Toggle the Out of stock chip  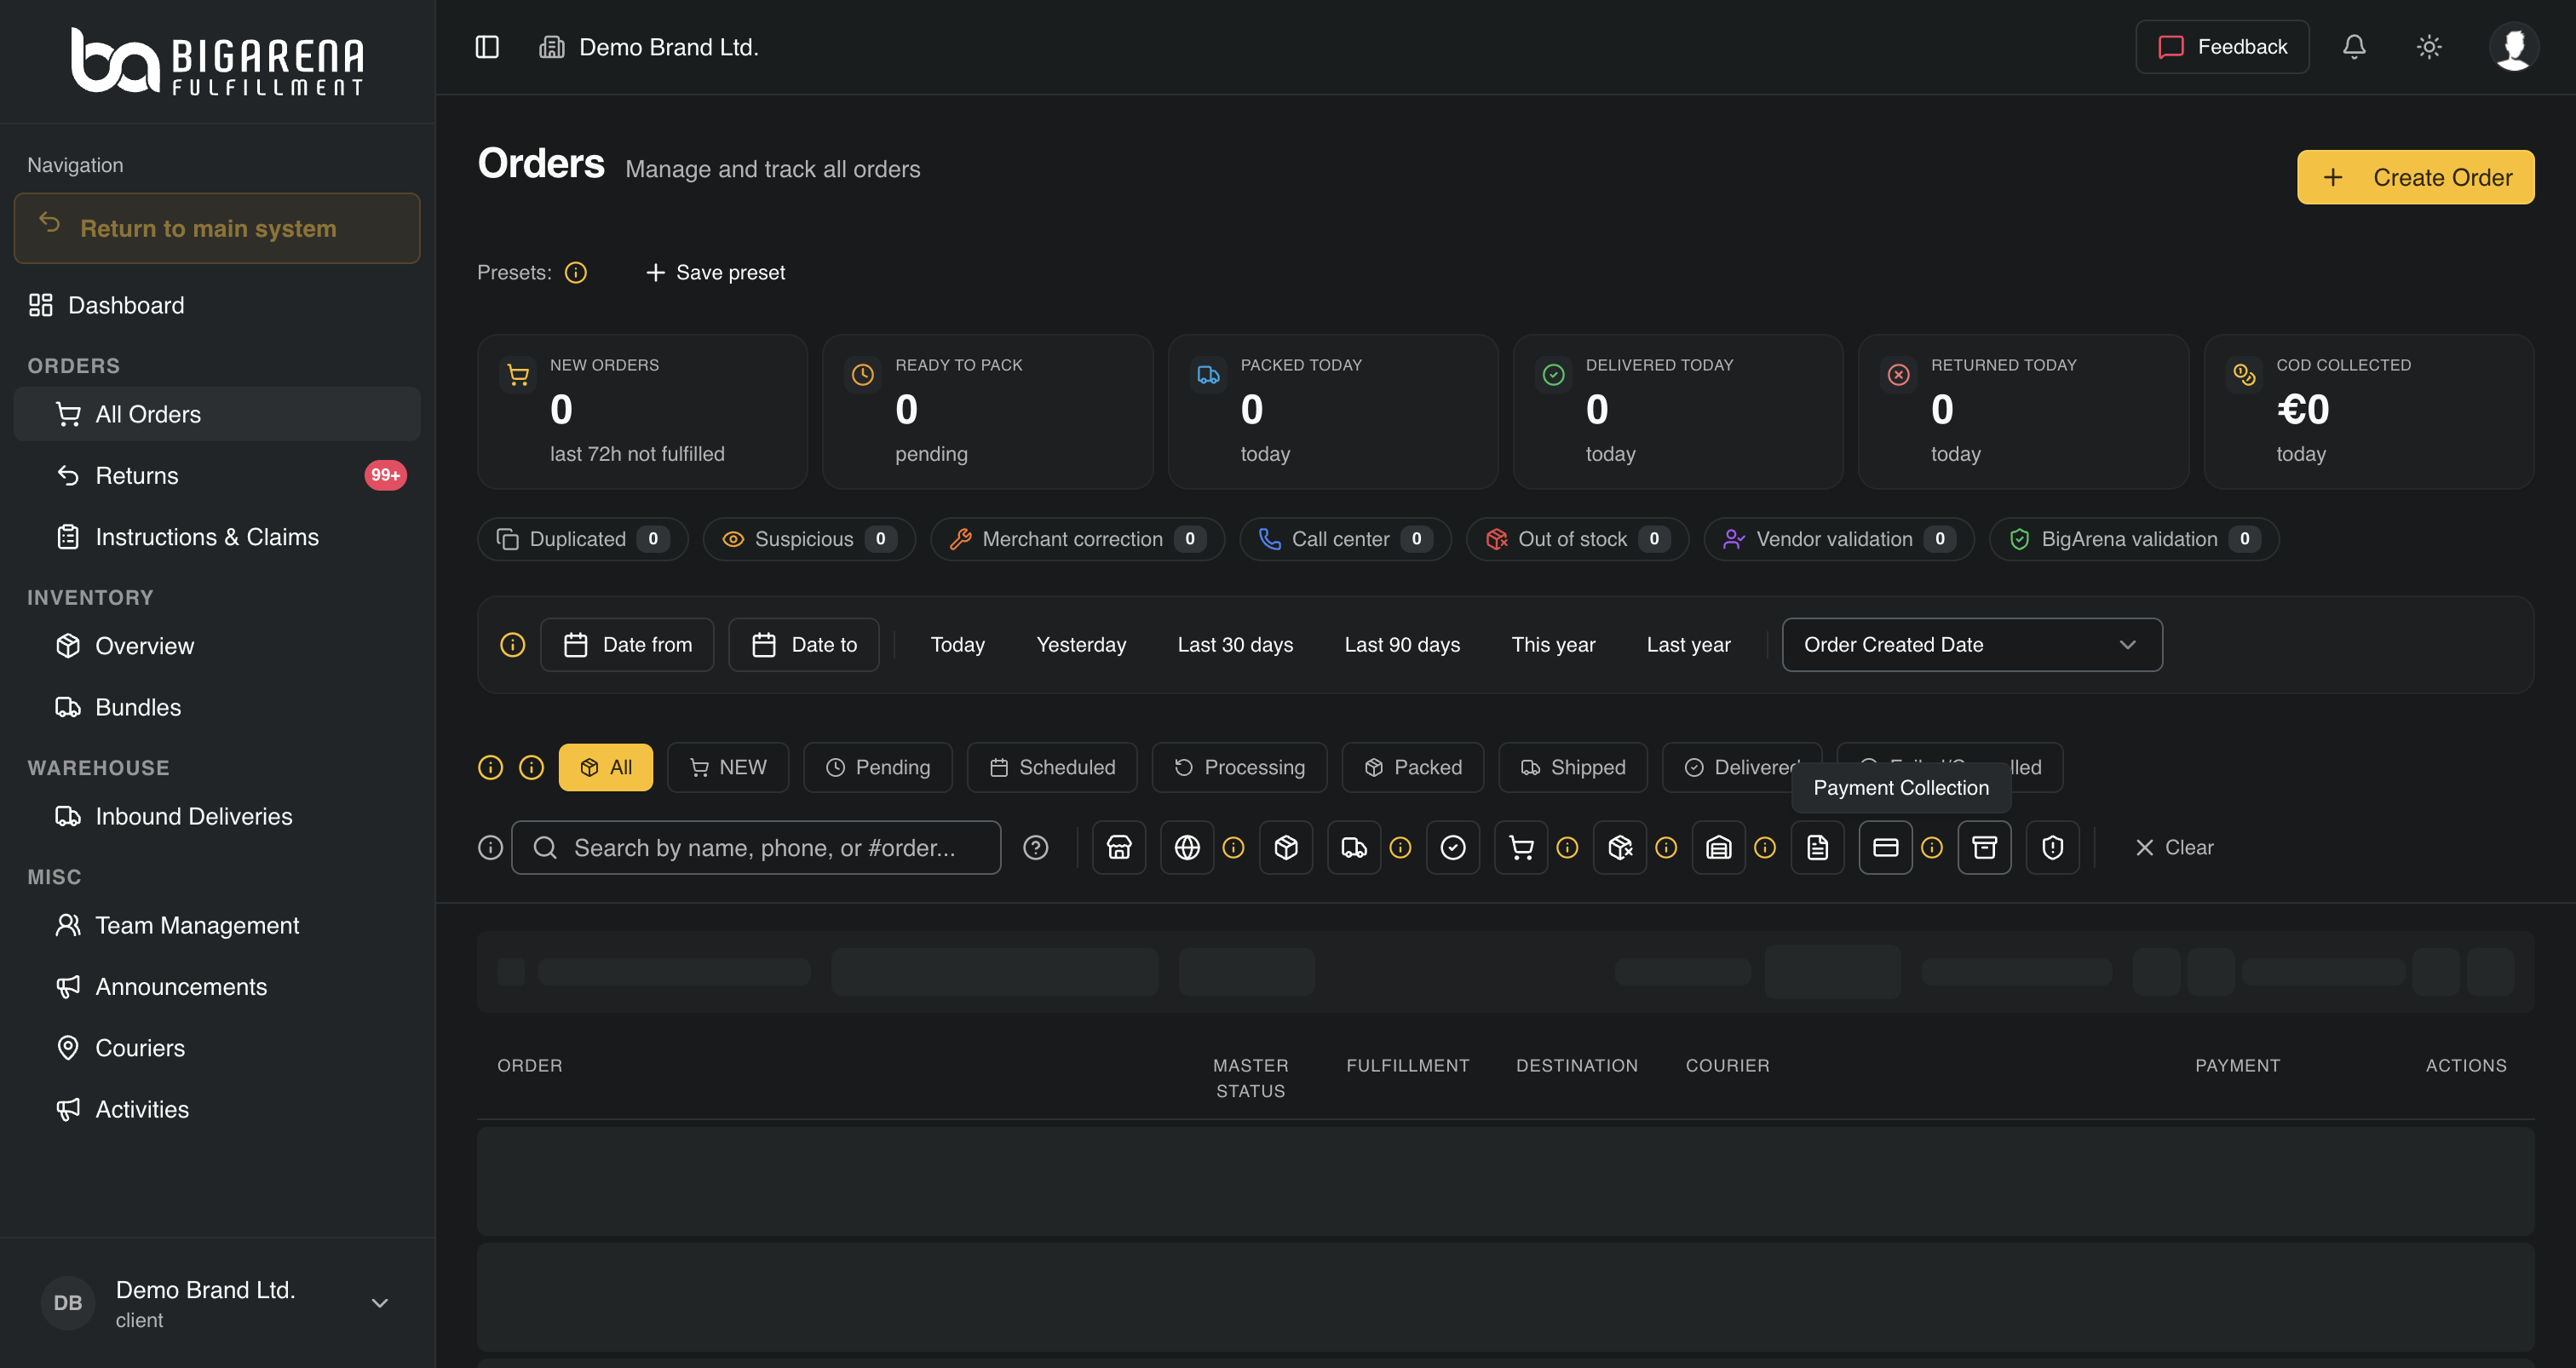point(1577,539)
